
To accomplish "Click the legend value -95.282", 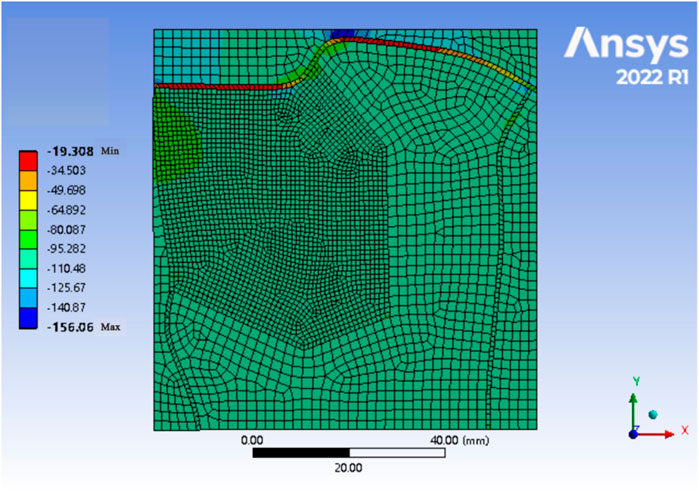I will coord(66,249).
